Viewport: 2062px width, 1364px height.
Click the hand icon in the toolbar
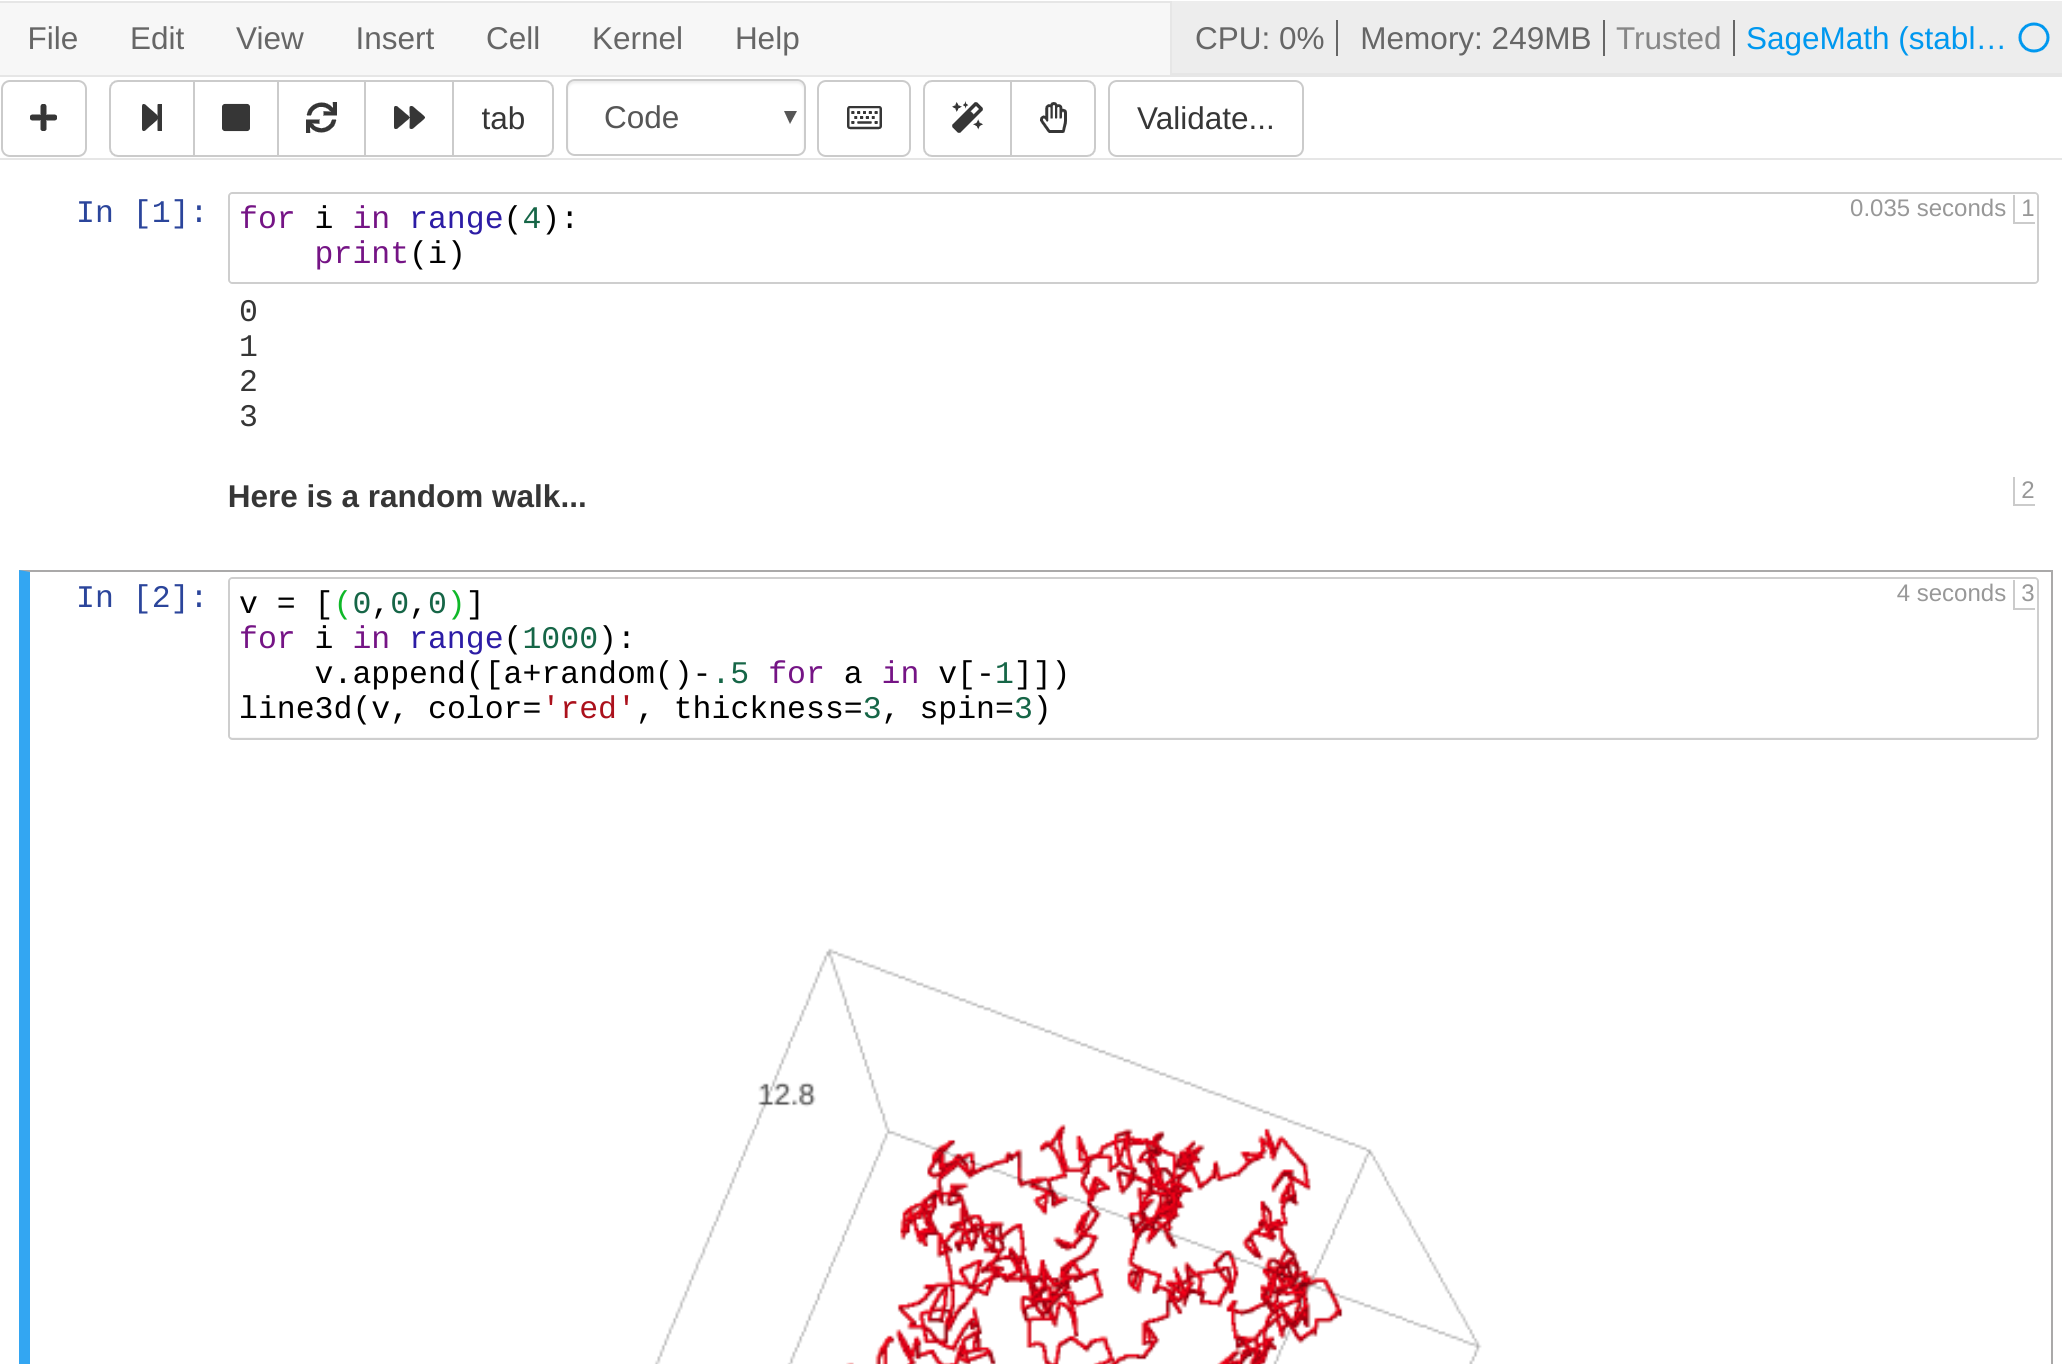click(1053, 118)
